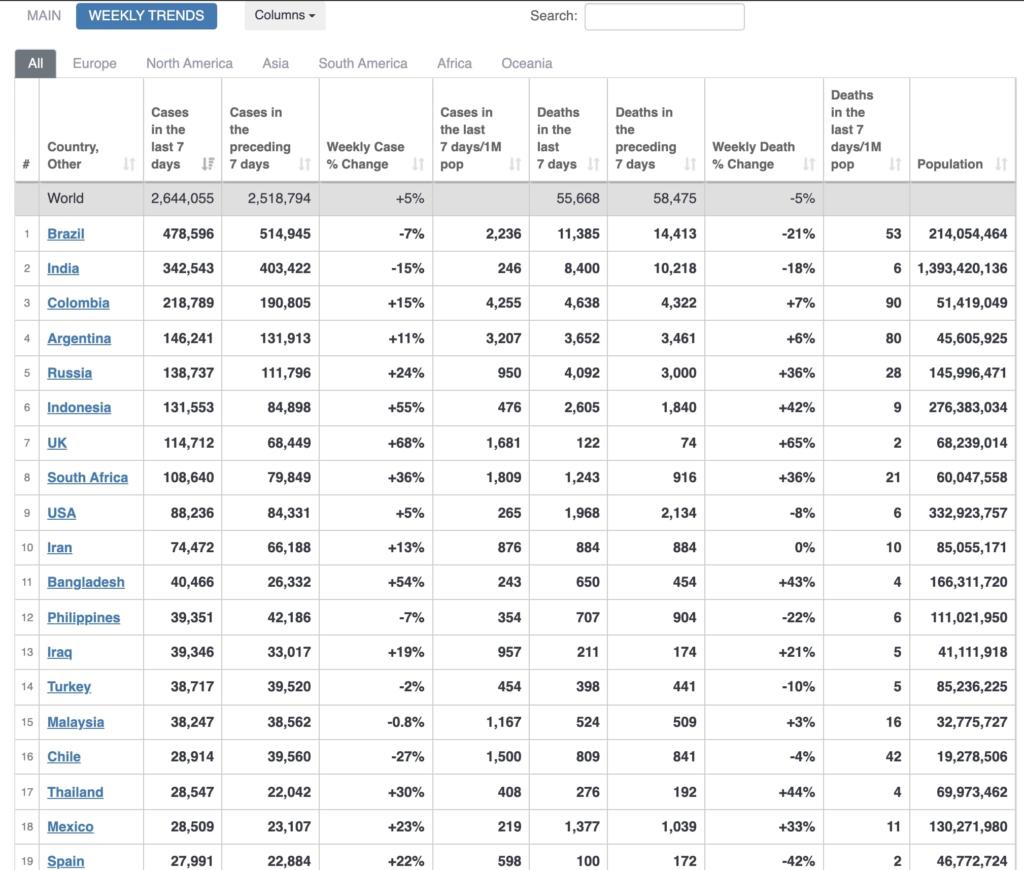Filter table by North America

pos(189,63)
